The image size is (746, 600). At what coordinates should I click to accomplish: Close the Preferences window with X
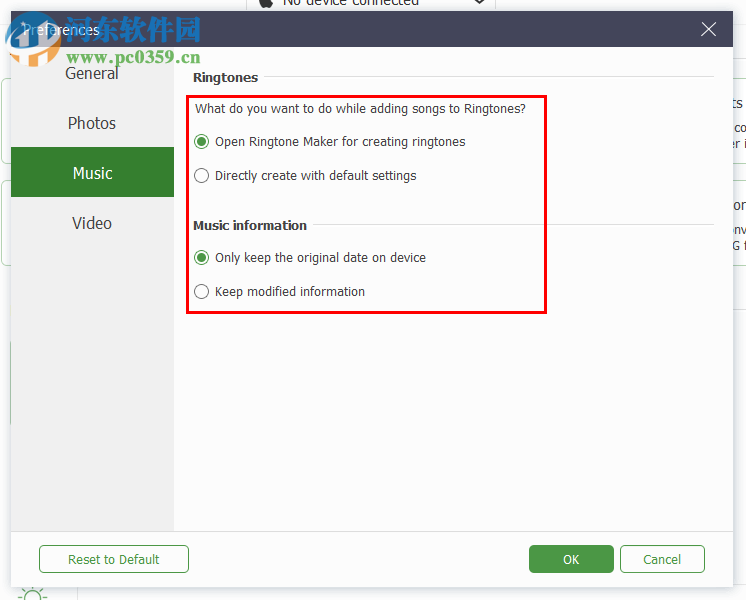(708, 29)
